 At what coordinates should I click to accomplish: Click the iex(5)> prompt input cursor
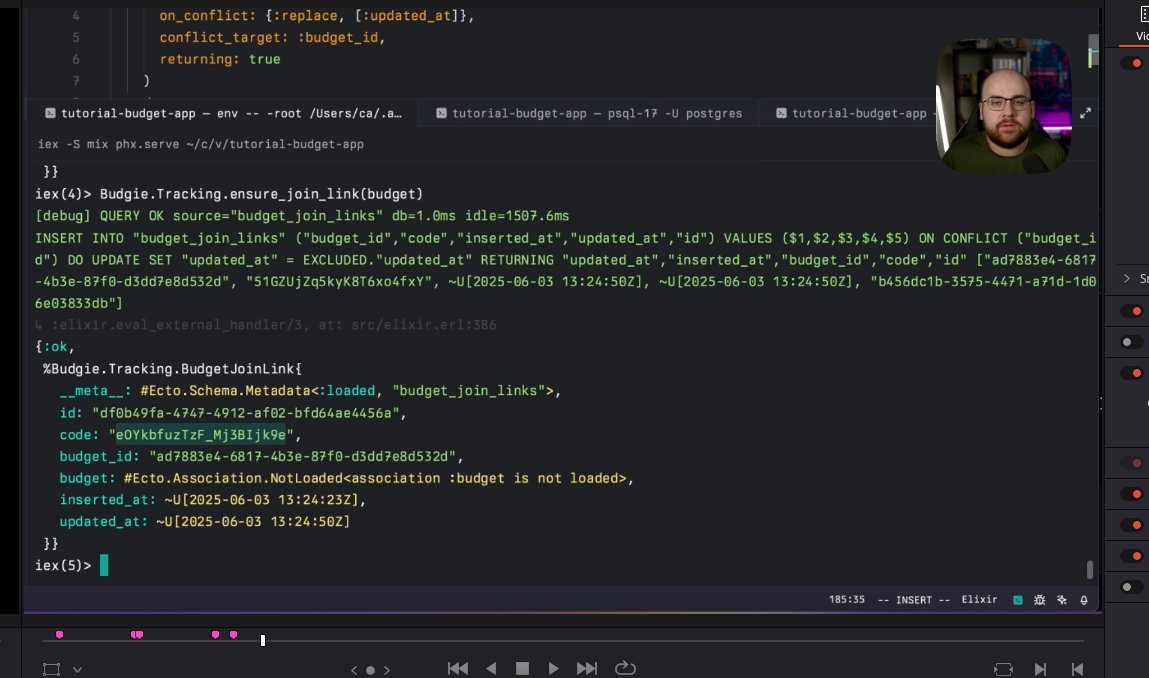(104, 565)
